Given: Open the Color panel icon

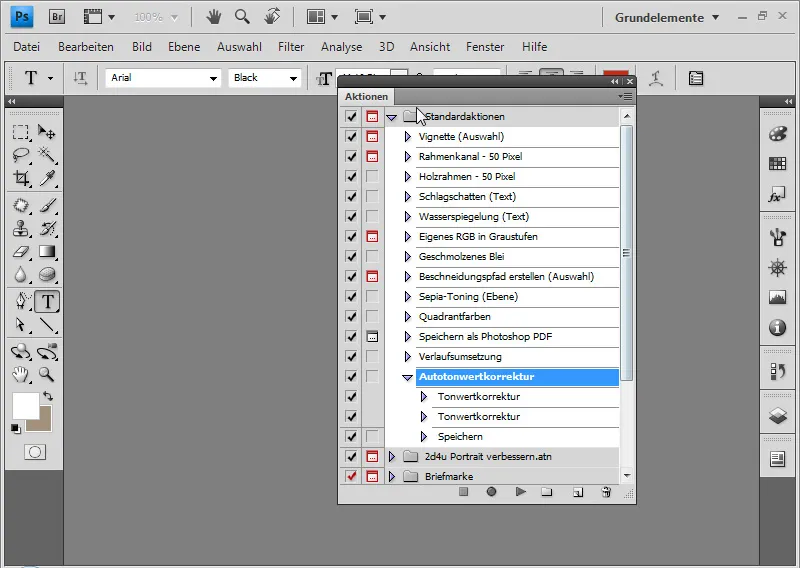Looking at the screenshot, I should 777,134.
